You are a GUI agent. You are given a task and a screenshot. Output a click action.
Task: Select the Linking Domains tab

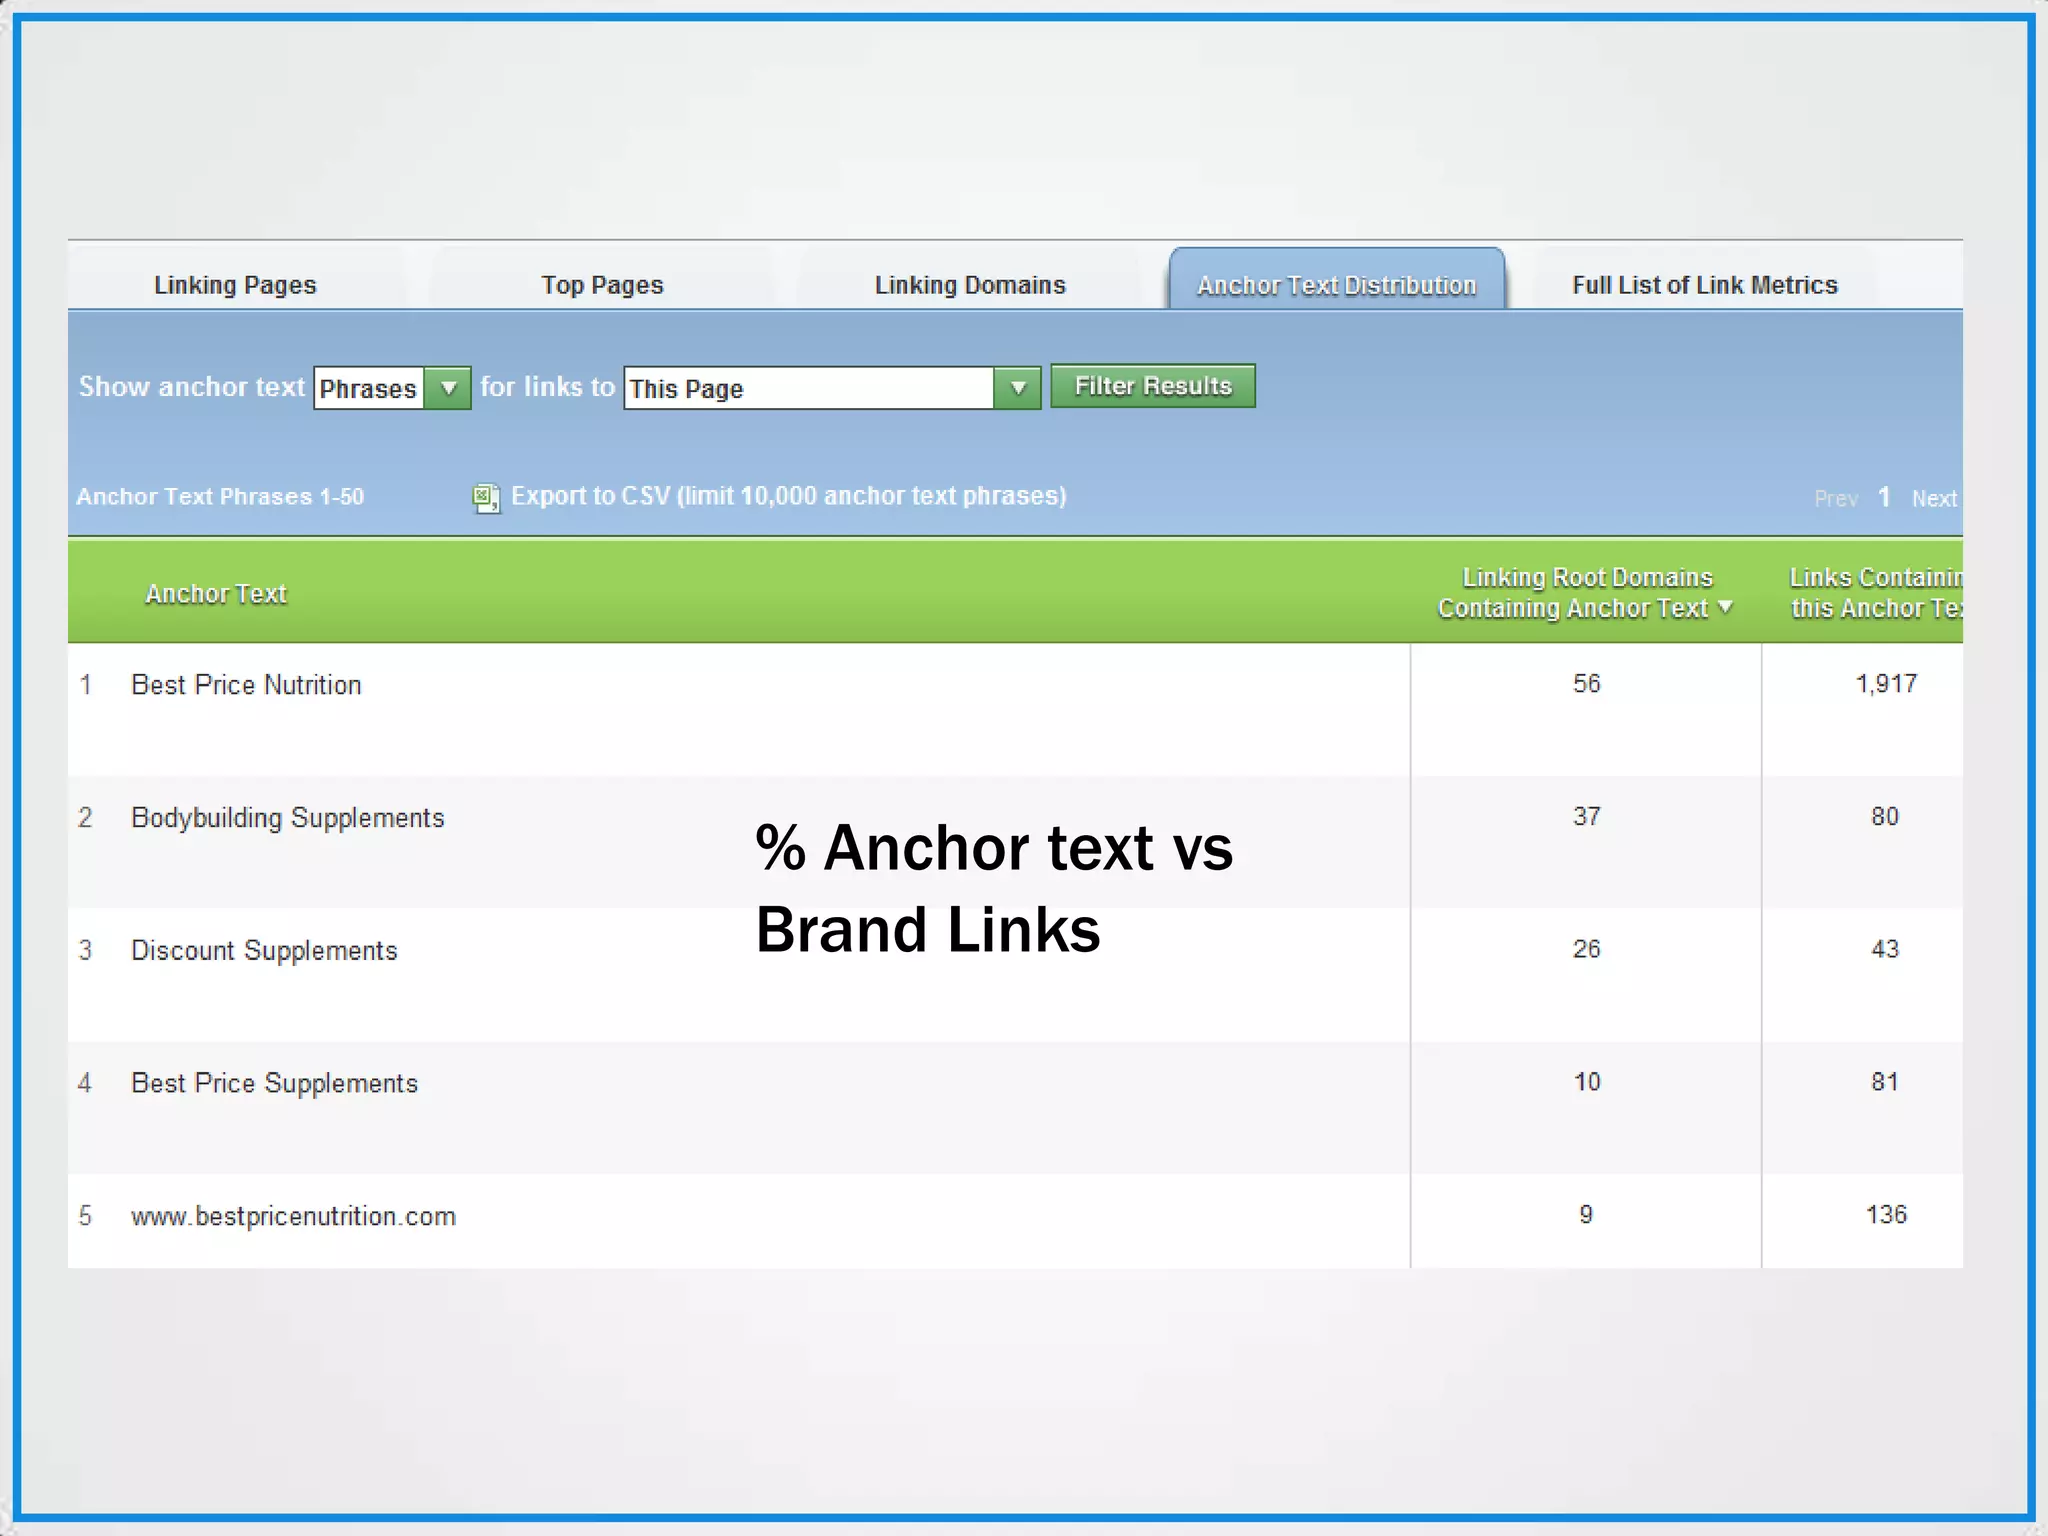[970, 285]
